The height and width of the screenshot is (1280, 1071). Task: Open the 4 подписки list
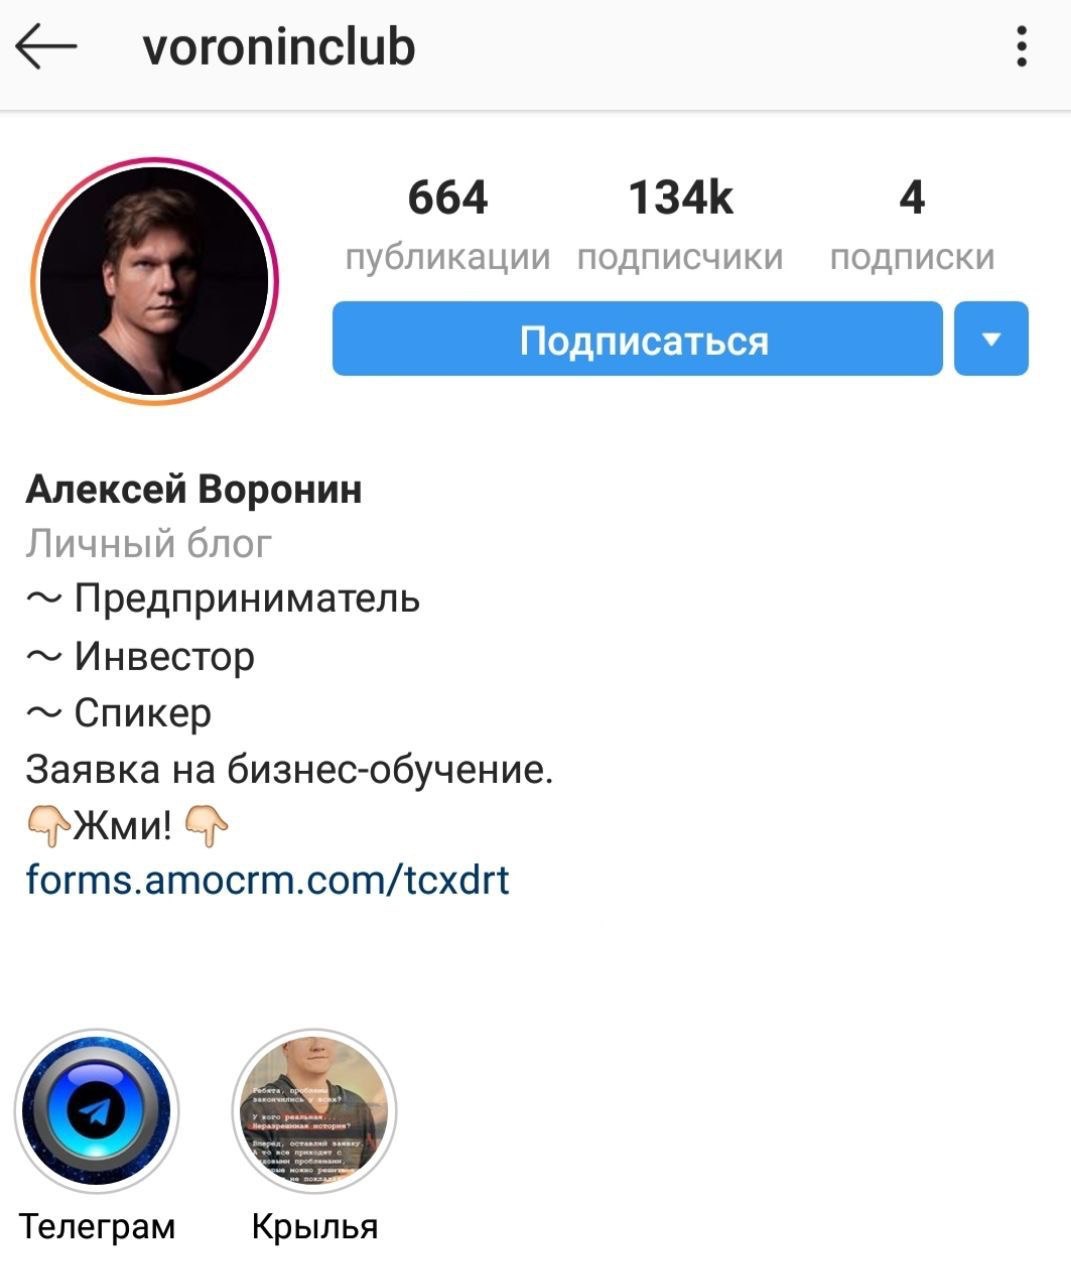pos(912,224)
